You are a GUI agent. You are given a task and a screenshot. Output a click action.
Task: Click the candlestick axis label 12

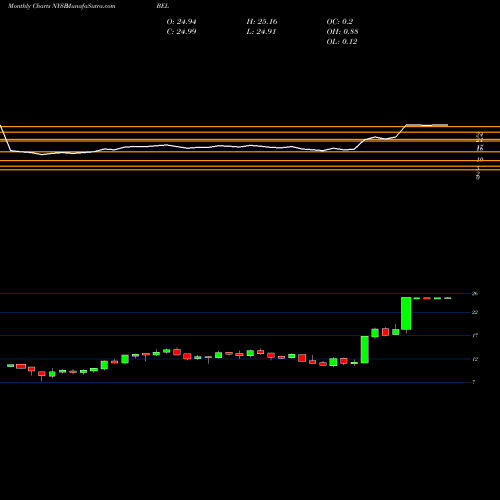pos(475,359)
